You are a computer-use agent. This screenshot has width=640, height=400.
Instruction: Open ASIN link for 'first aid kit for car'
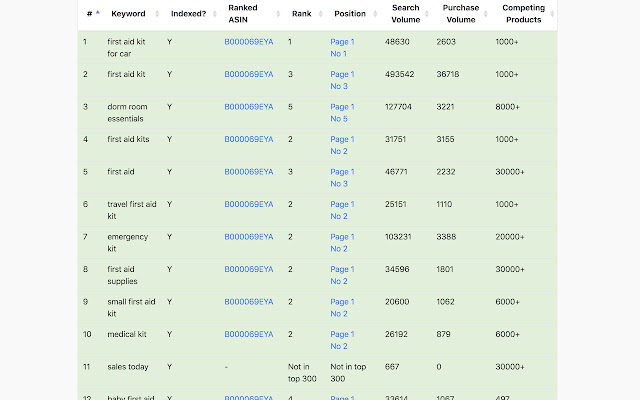click(248, 42)
